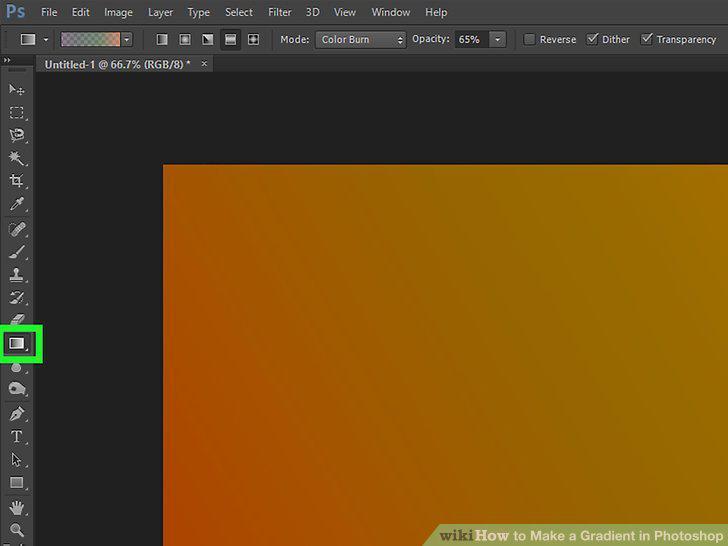Select the History Brush tool
The width and height of the screenshot is (728, 546).
pos(17,297)
